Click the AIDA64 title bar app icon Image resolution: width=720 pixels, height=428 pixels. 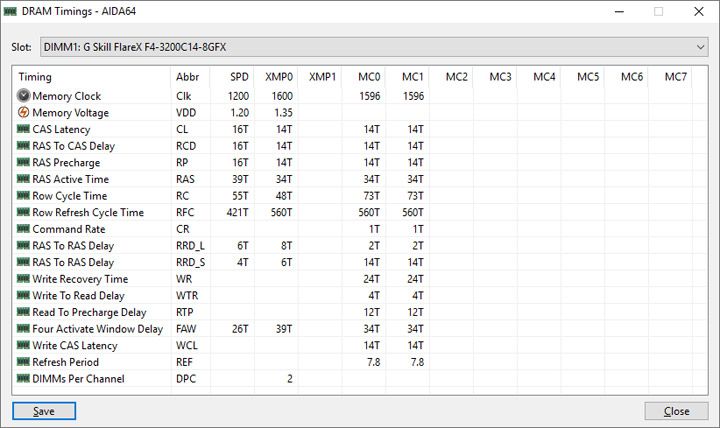pyautogui.click(x=10, y=11)
